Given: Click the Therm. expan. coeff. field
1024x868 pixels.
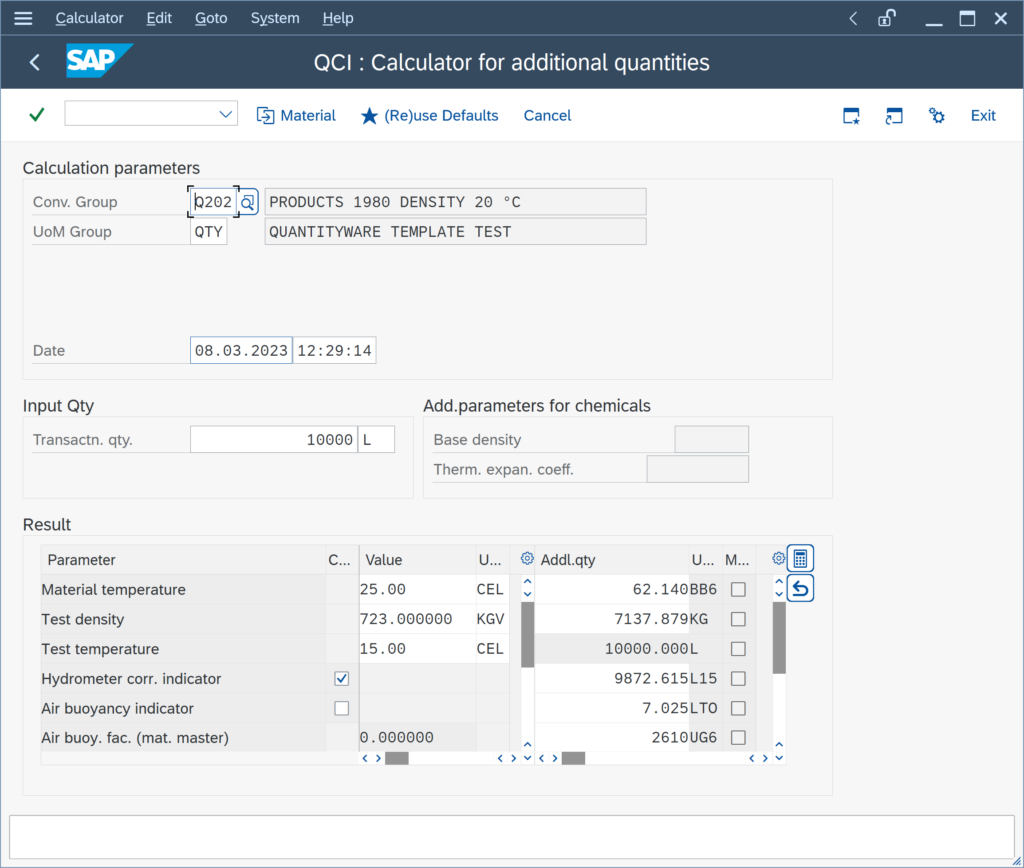Looking at the screenshot, I should [x=697, y=470].
